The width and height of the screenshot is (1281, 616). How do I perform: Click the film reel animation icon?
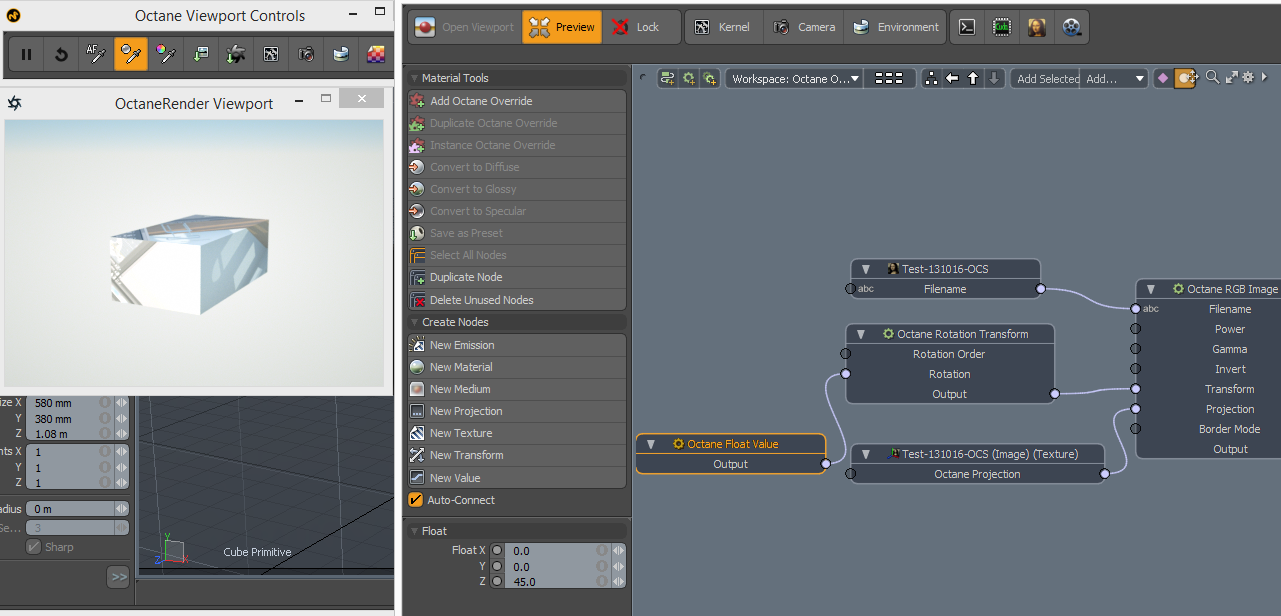(1072, 27)
